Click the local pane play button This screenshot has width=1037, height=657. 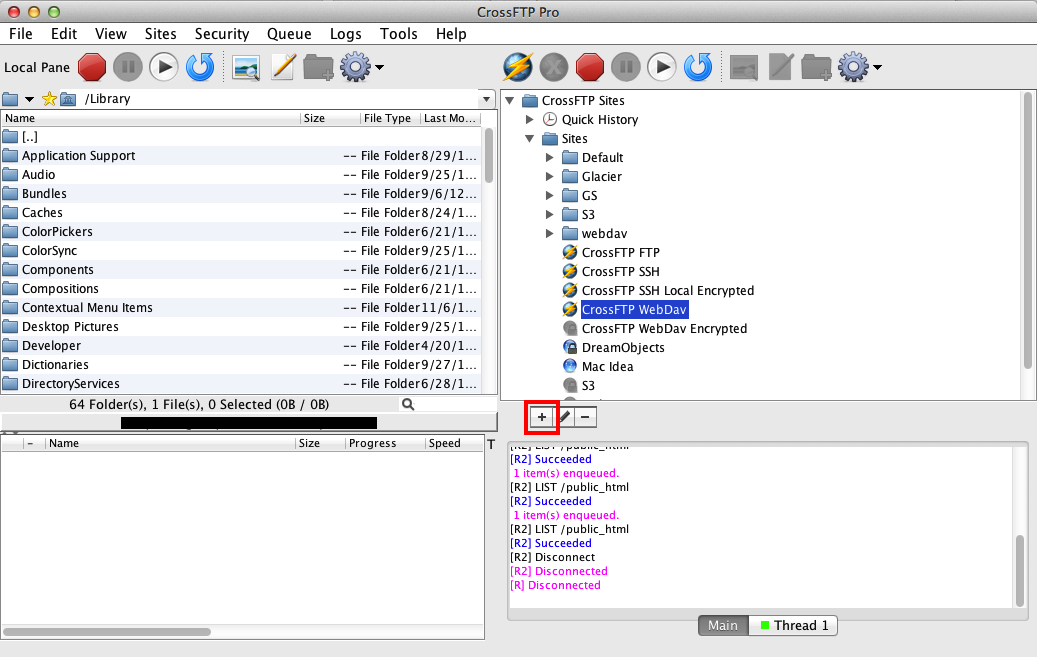click(163, 67)
